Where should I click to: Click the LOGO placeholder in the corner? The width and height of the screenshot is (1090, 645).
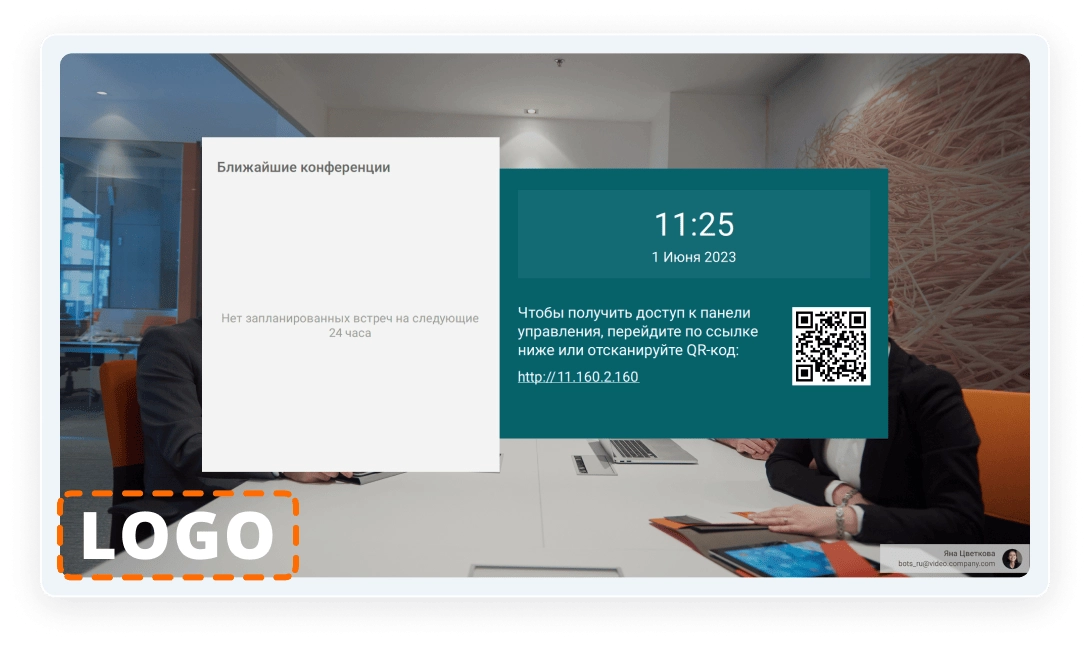(x=178, y=536)
